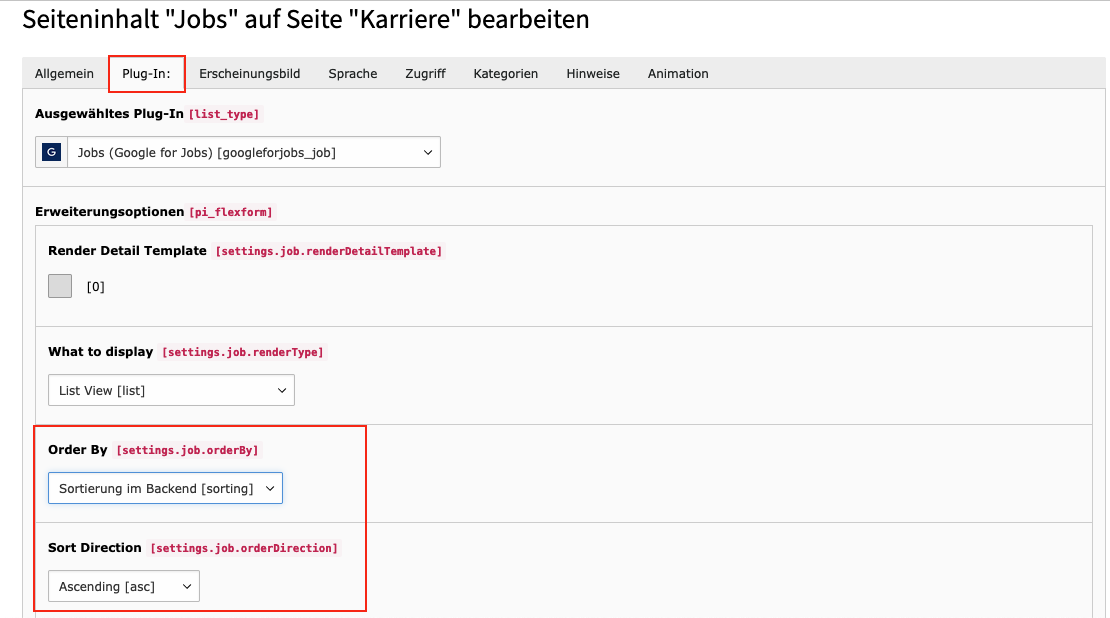Click the settings.job.renderType field tag

[x=243, y=352]
